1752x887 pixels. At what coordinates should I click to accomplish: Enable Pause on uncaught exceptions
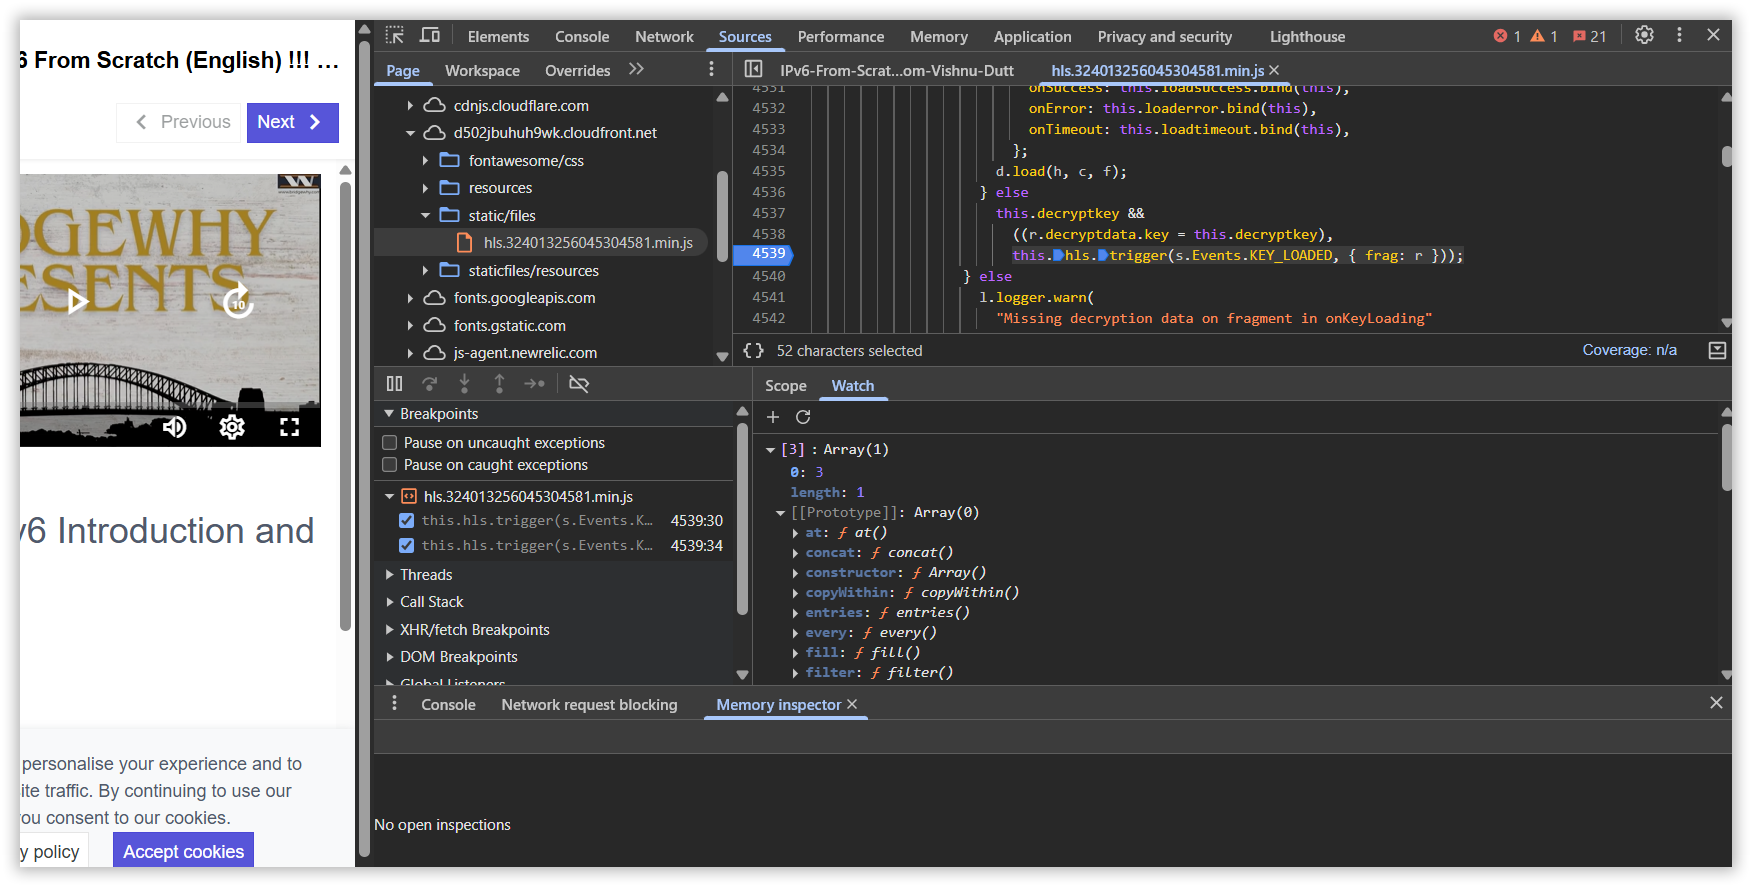390,443
